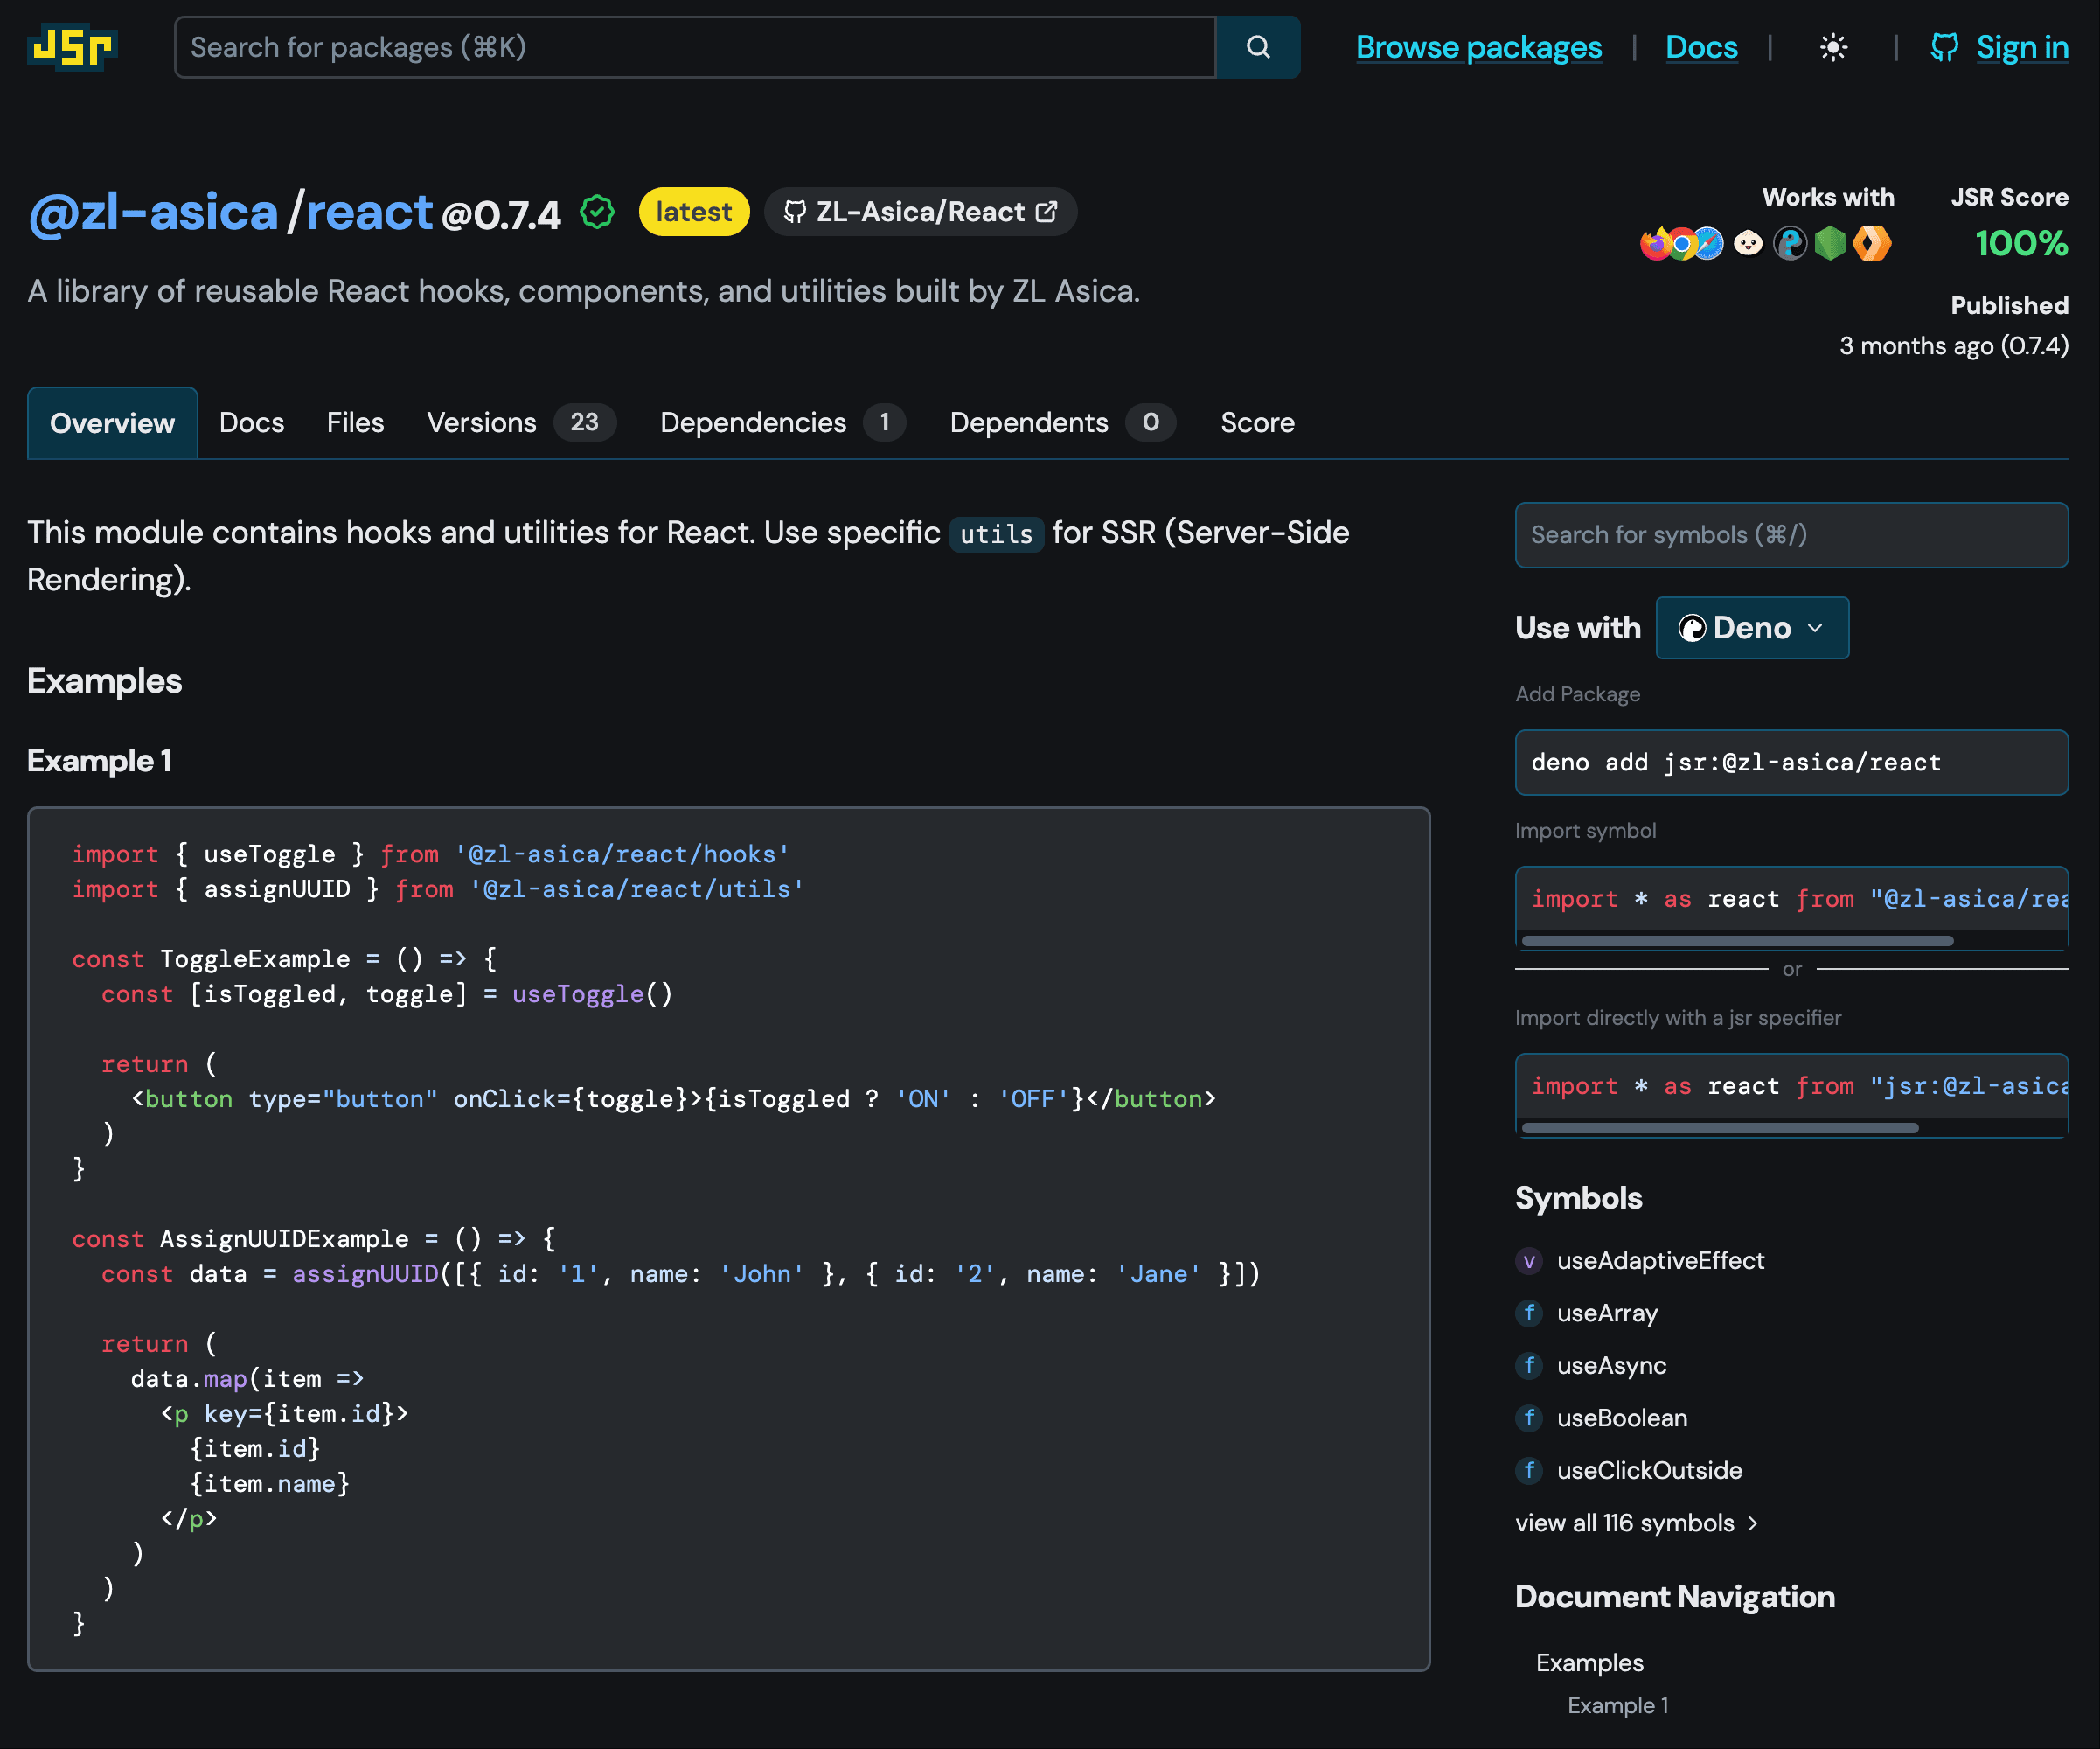Image resolution: width=2100 pixels, height=1749 pixels.
Task: Click the jsr specifier import horizontal scrollbar
Action: click(1720, 1128)
